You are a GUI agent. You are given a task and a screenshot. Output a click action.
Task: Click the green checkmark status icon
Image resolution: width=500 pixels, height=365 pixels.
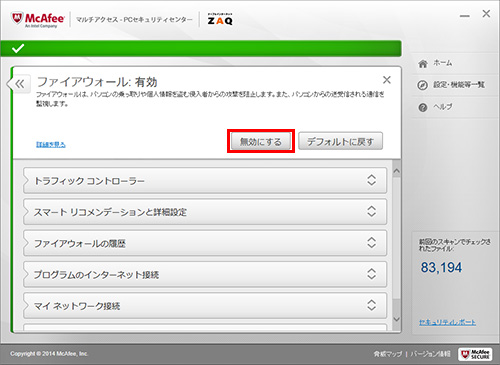click(18, 48)
